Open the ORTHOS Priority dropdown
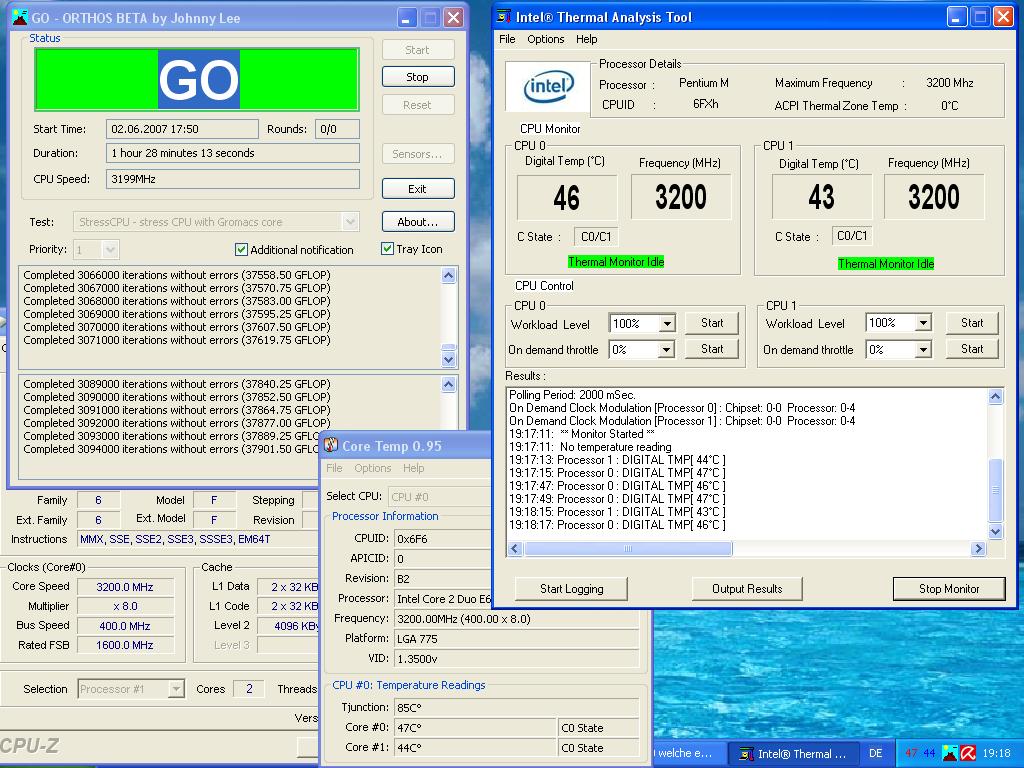This screenshot has width=1024, height=768. click(110, 249)
